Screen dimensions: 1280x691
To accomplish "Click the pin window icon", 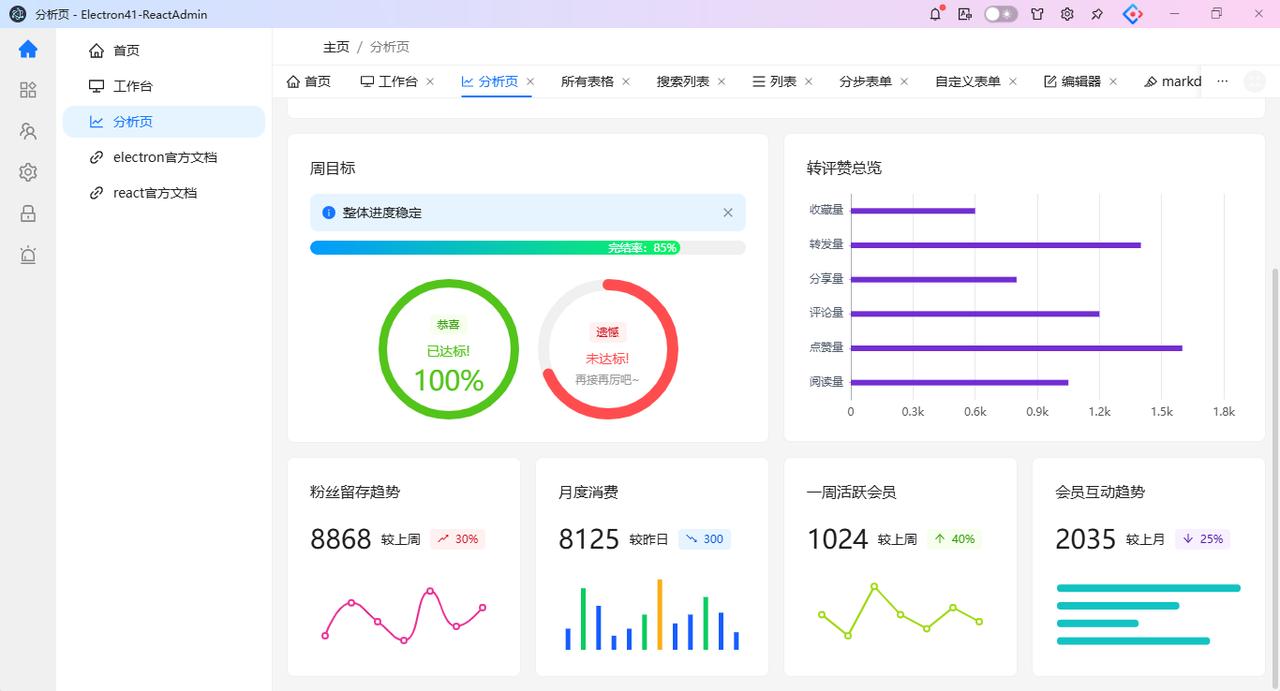I will coord(1097,14).
